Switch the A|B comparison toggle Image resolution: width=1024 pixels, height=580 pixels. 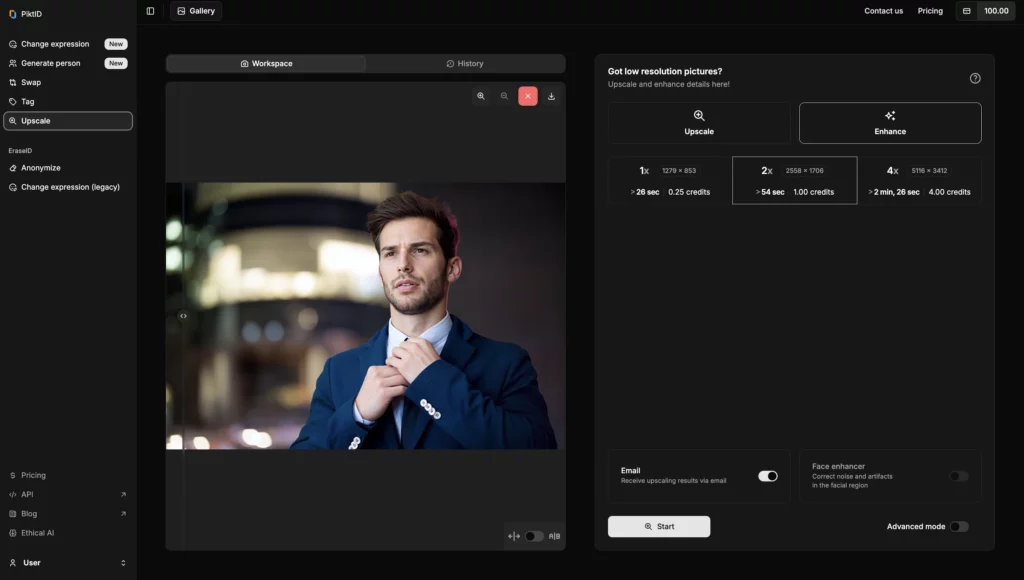(x=533, y=535)
